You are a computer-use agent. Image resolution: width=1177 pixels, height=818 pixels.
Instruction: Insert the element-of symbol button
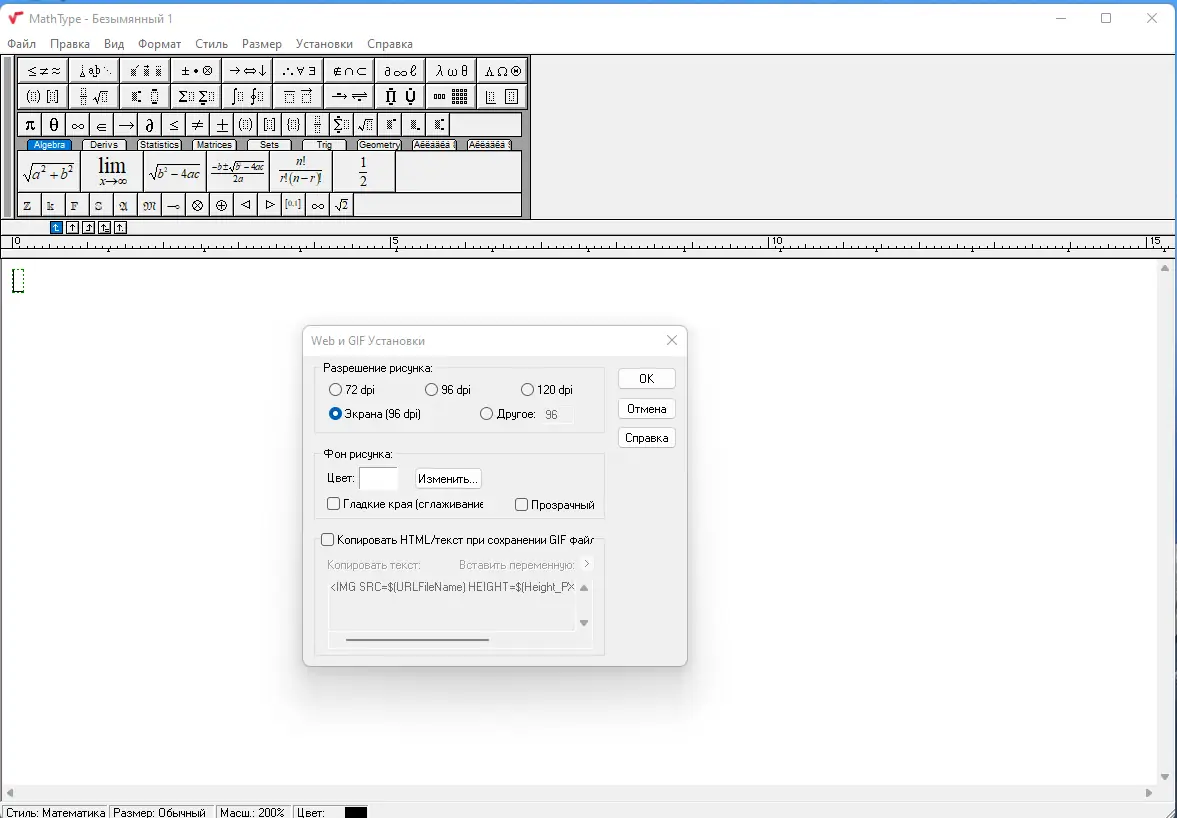point(102,125)
